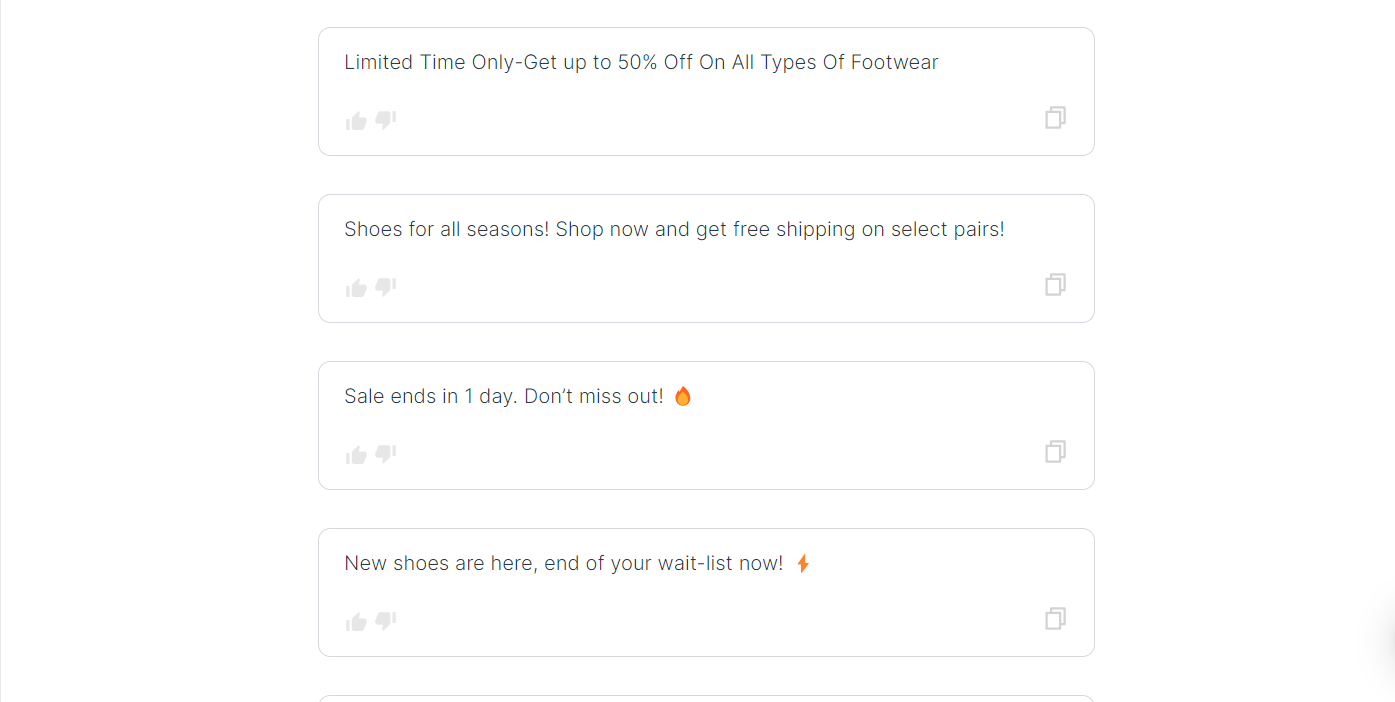Click the 'Shoes for all seasons!' sentence
The height and width of the screenshot is (702, 1395).
click(447, 229)
